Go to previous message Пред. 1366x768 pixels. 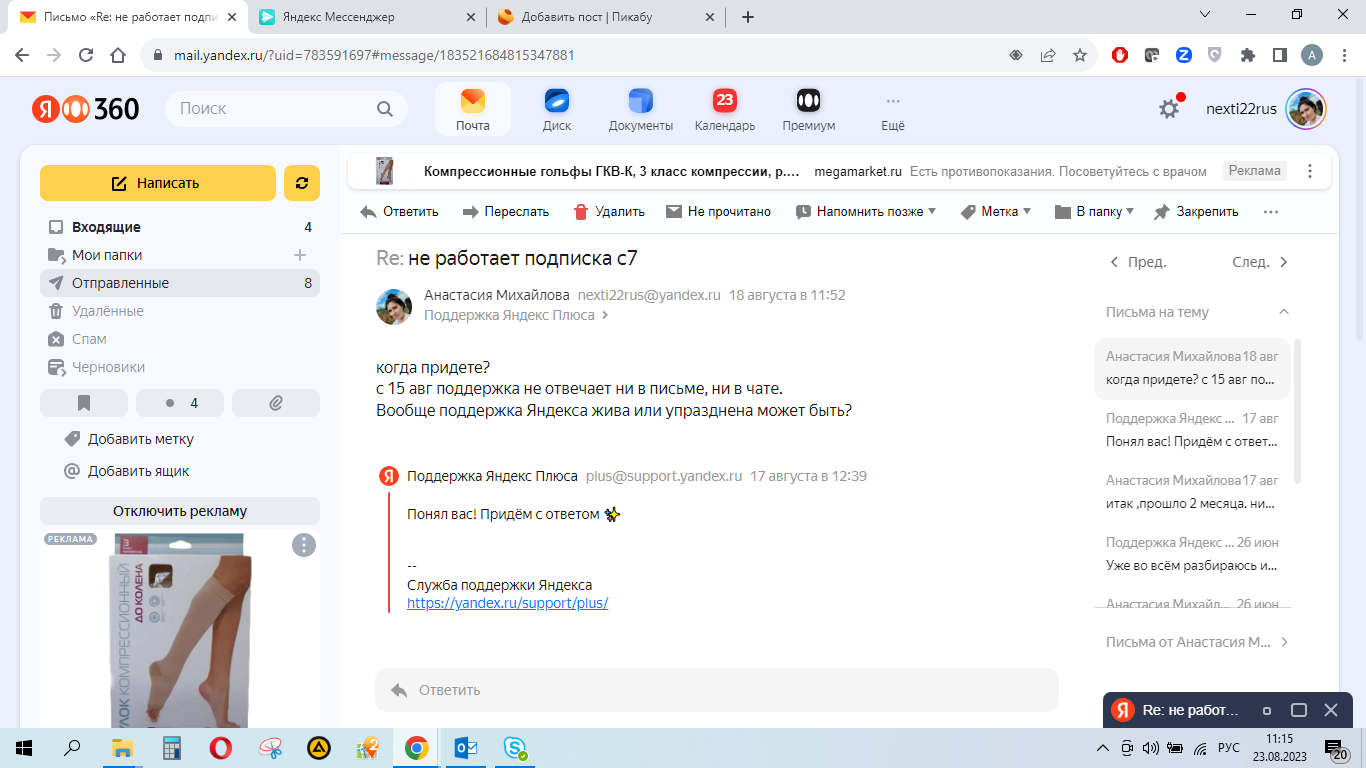tap(1138, 262)
